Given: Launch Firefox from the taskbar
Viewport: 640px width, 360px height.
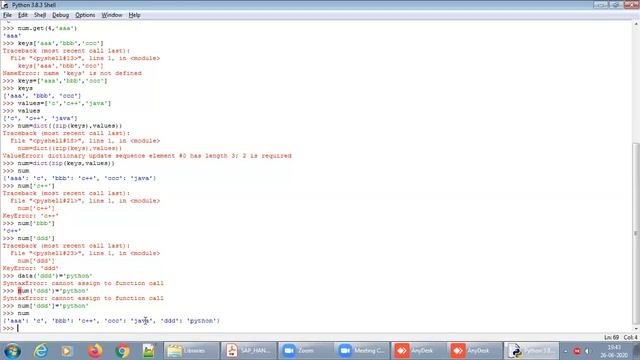Looking at the screenshot, I should pos(95,351).
